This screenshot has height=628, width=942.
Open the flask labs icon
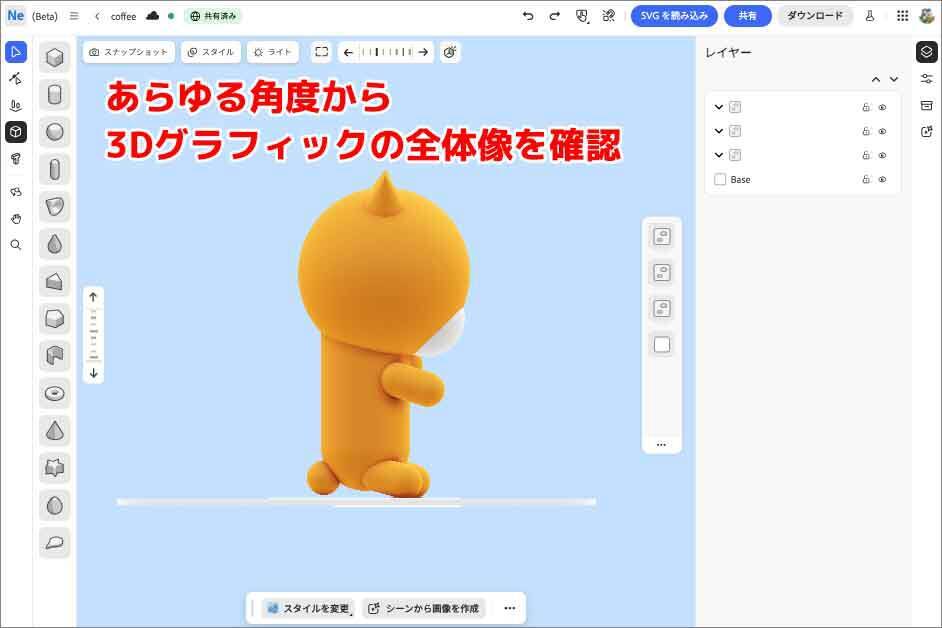(x=870, y=16)
